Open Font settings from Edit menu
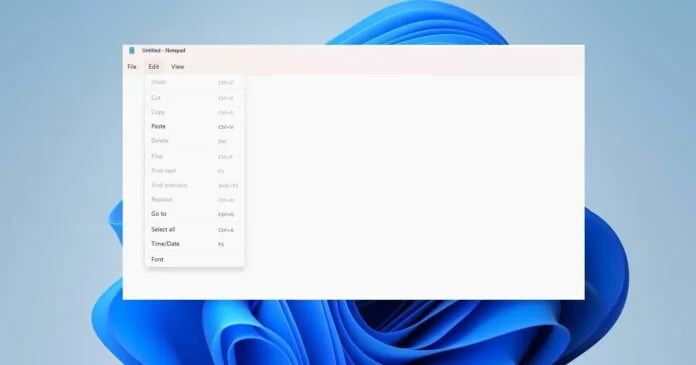 pyautogui.click(x=195, y=259)
